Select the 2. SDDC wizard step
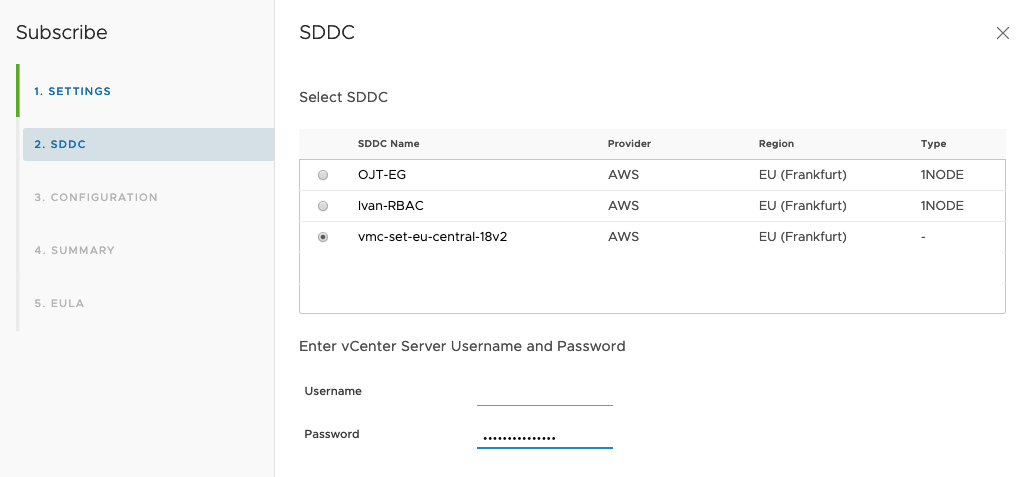Screen dimensions: 1027x477 (x=60, y=144)
